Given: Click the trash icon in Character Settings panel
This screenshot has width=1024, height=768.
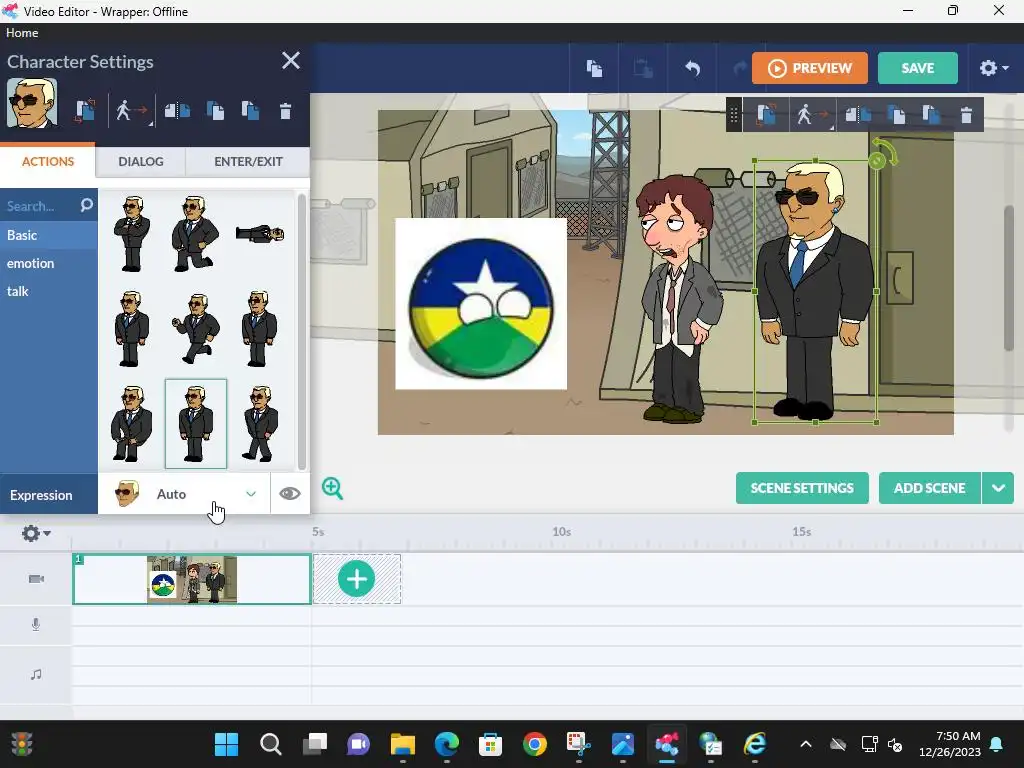Looking at the screenshot, I should point(285,110).
